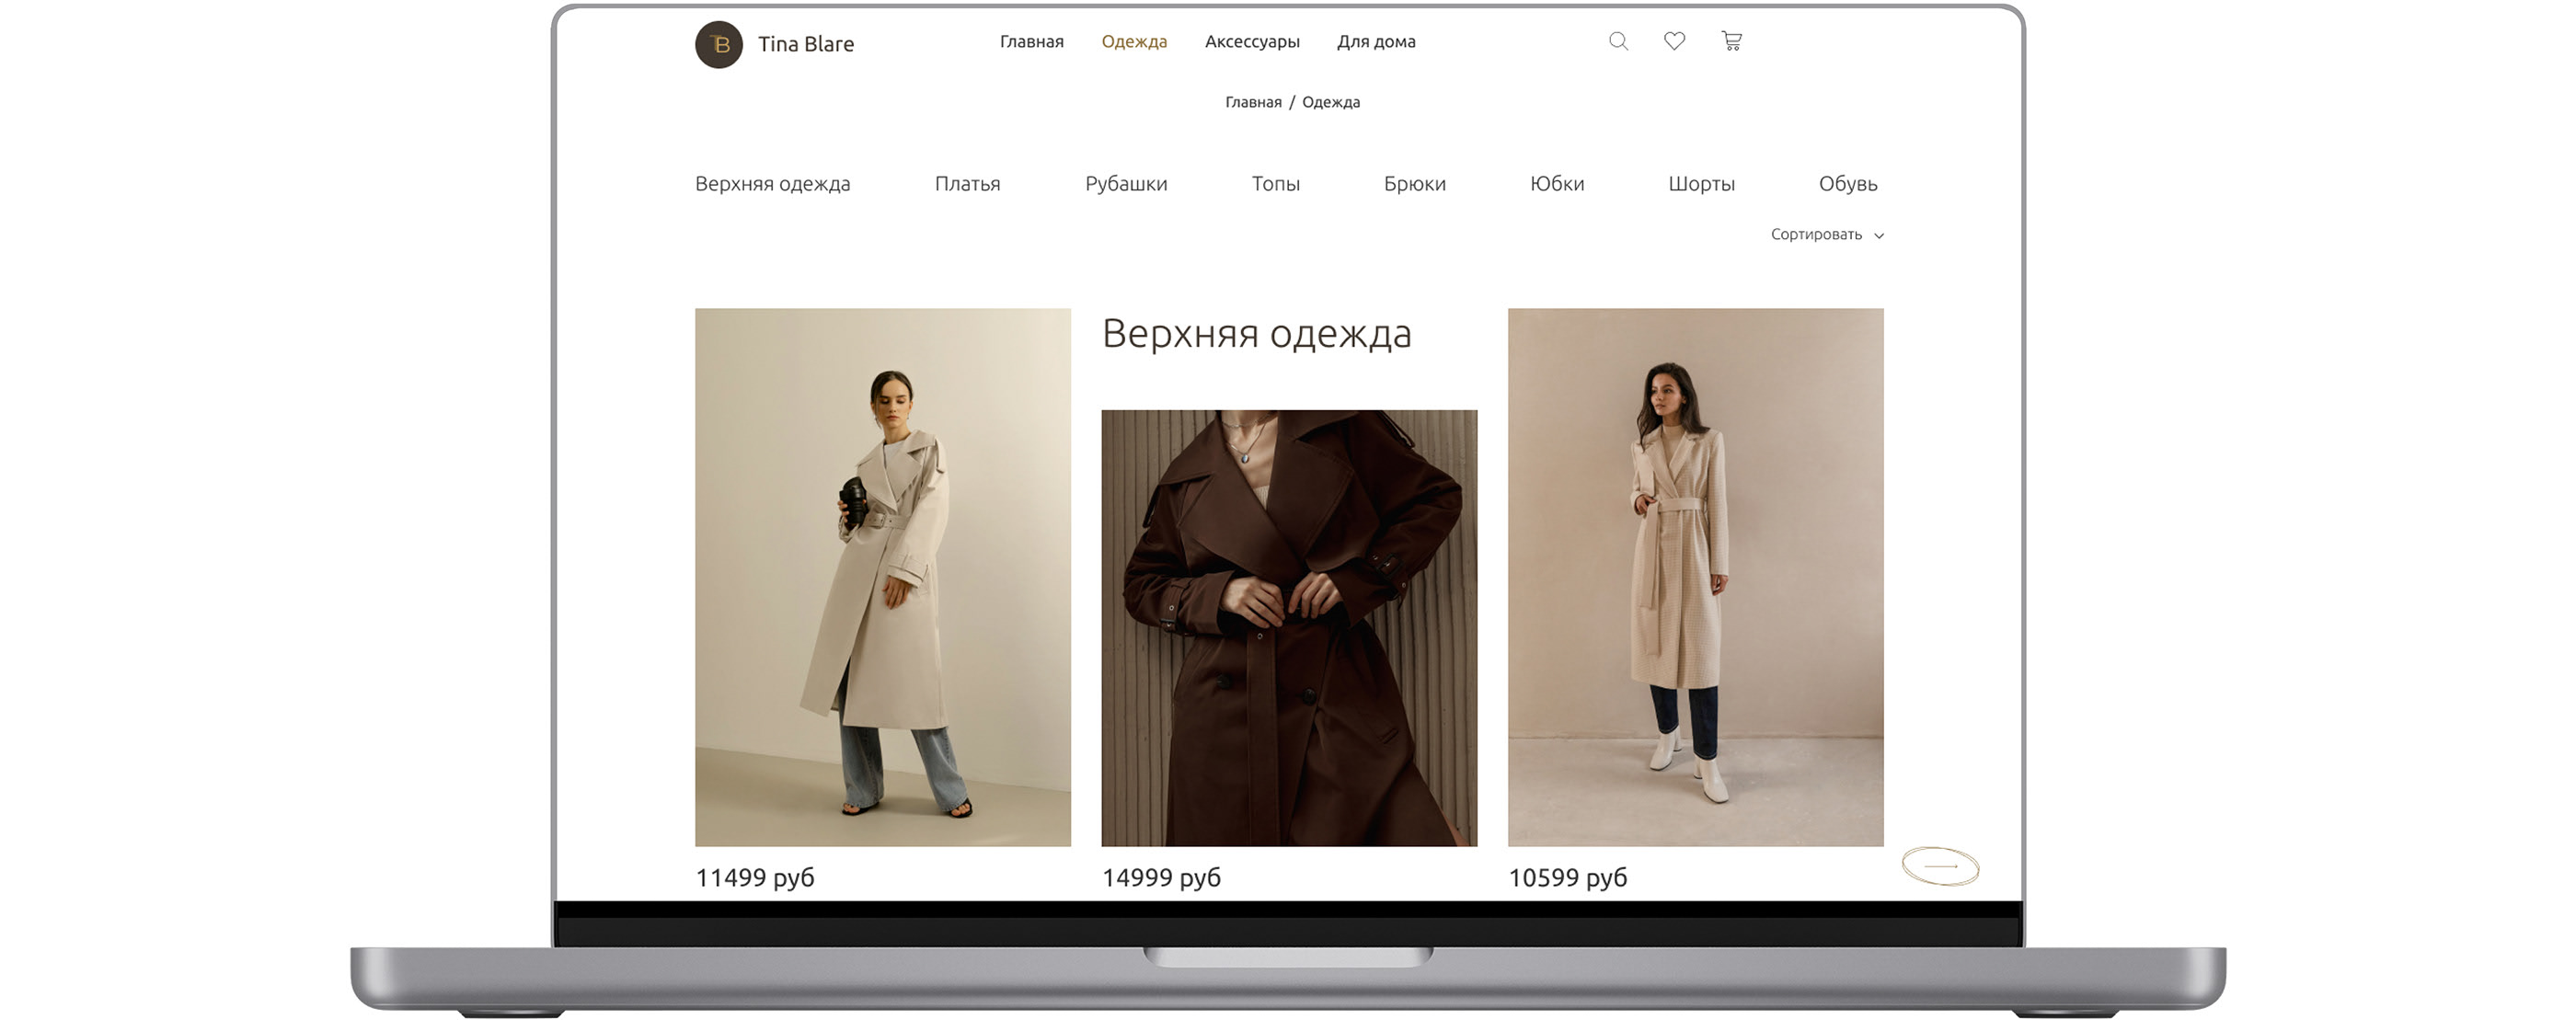Viewport: 2576px width, 1020px height.
Task: Click the Tina Blare round logo
Action: [x=719, y=44]
